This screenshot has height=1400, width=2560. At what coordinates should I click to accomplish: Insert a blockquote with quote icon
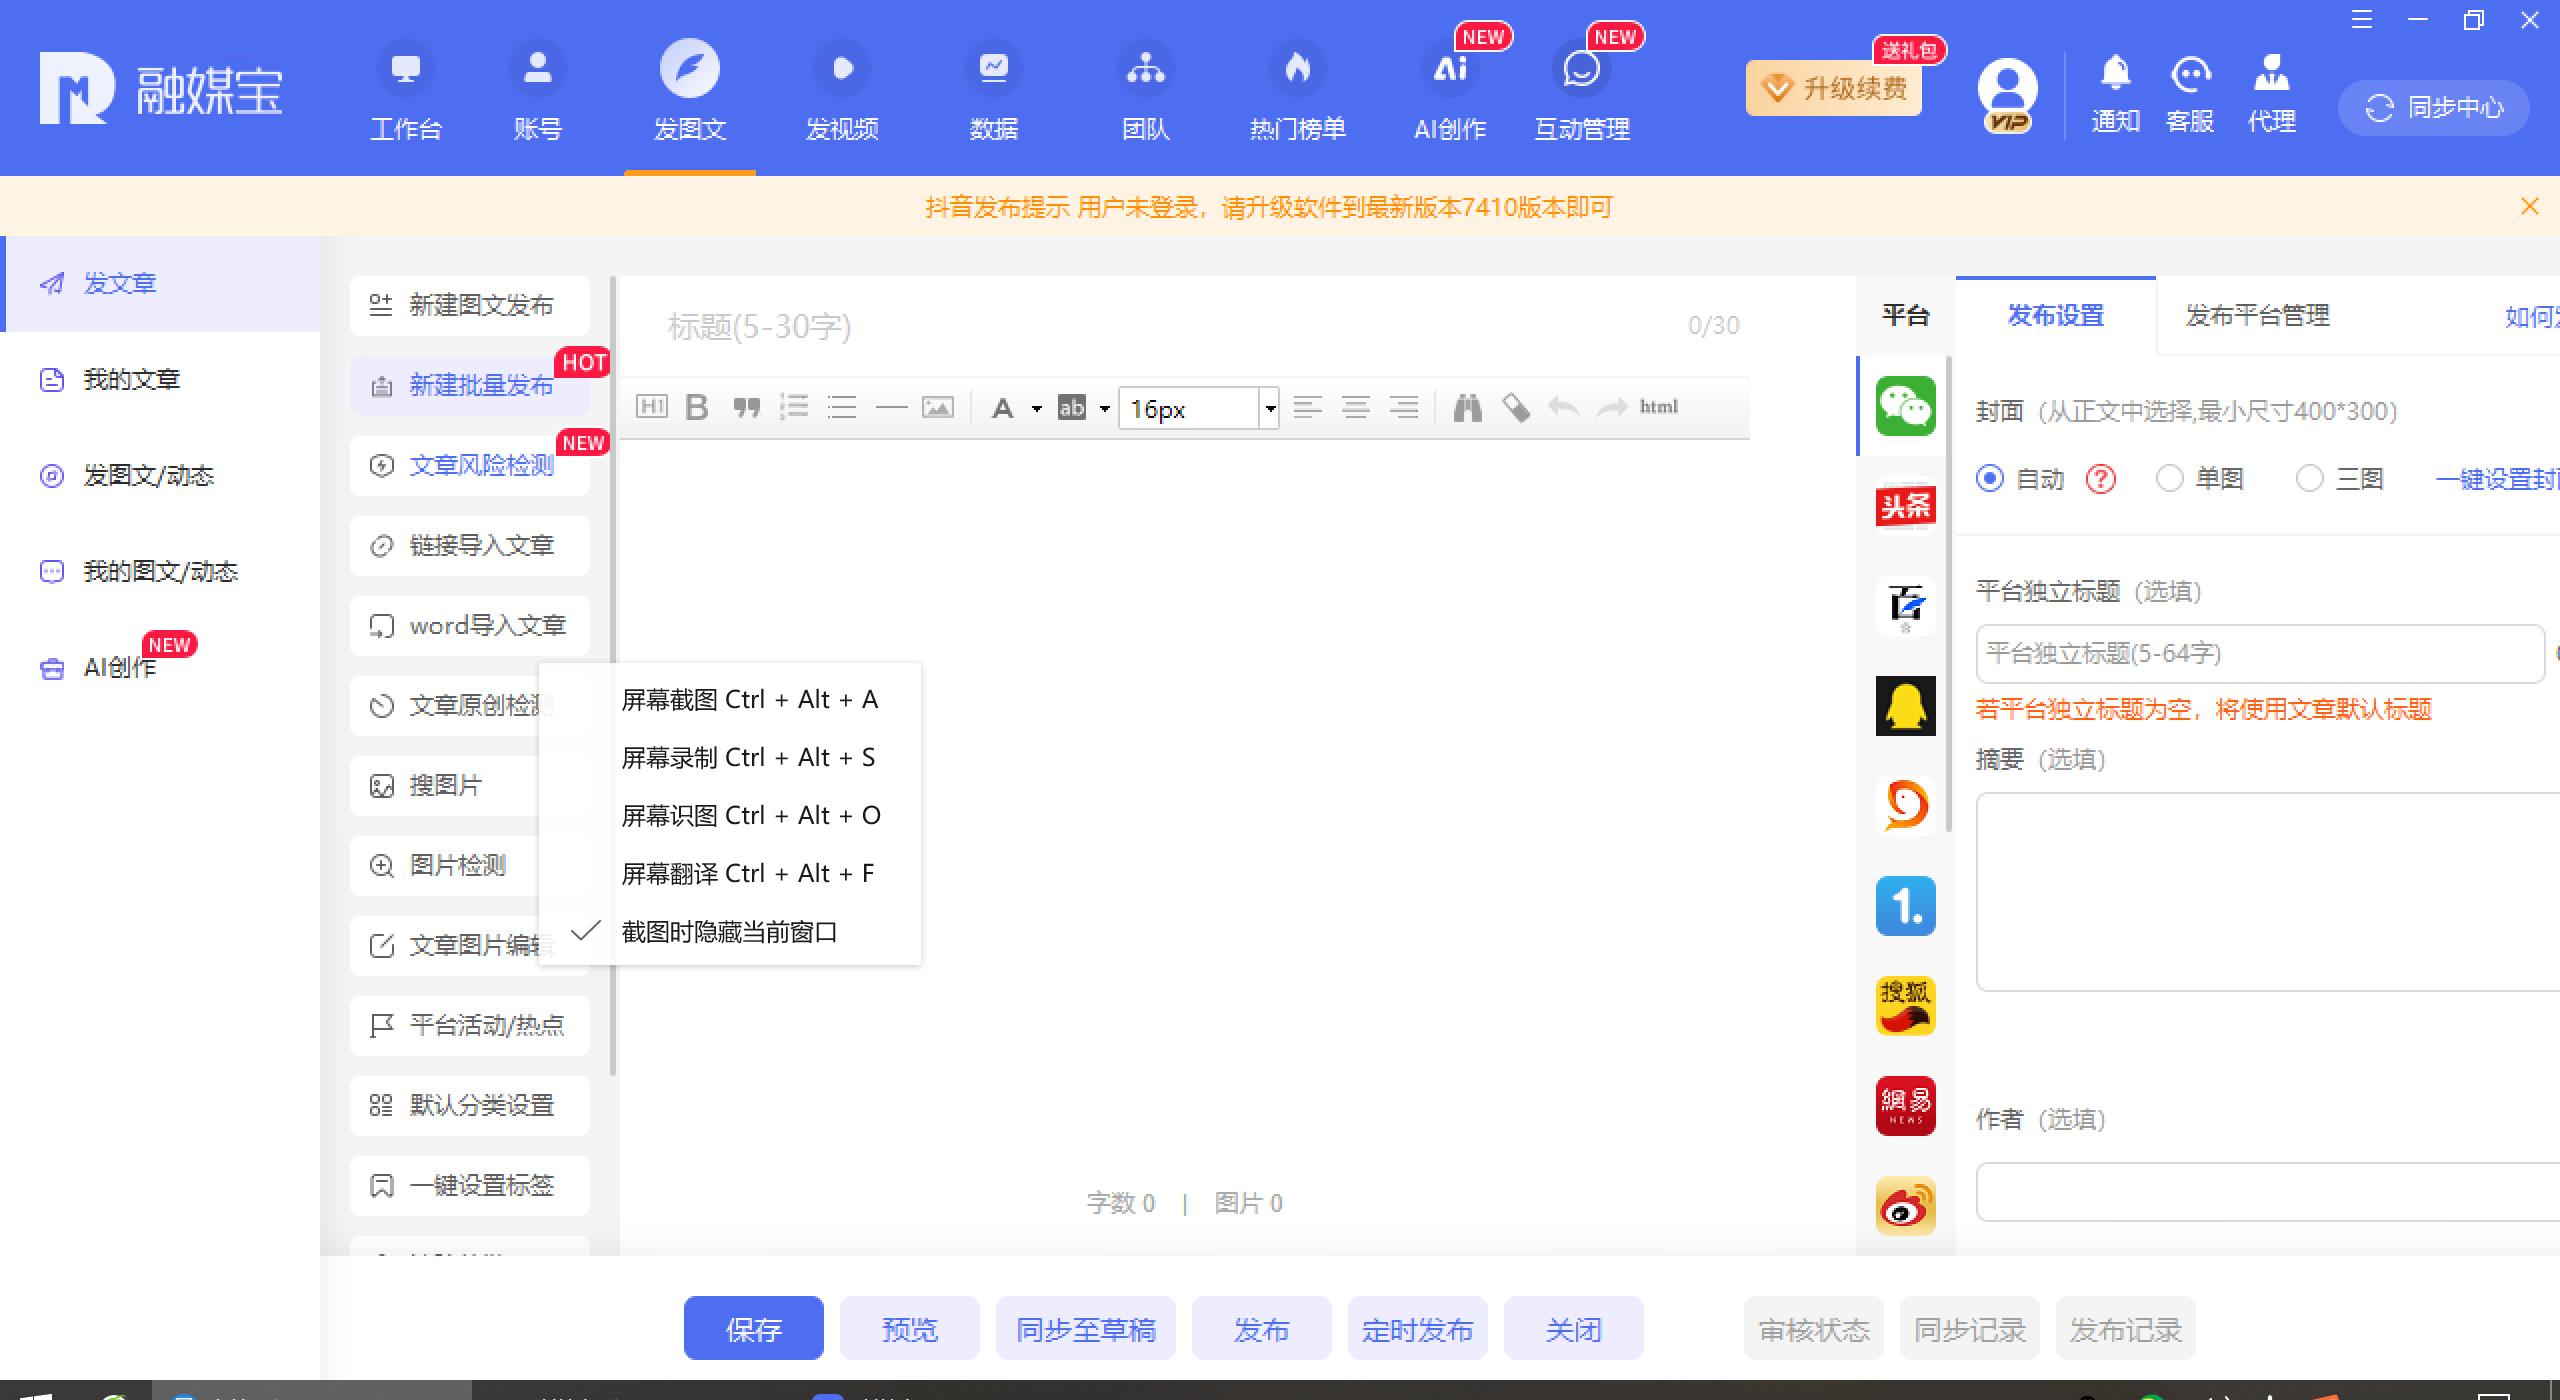[746, 407]
